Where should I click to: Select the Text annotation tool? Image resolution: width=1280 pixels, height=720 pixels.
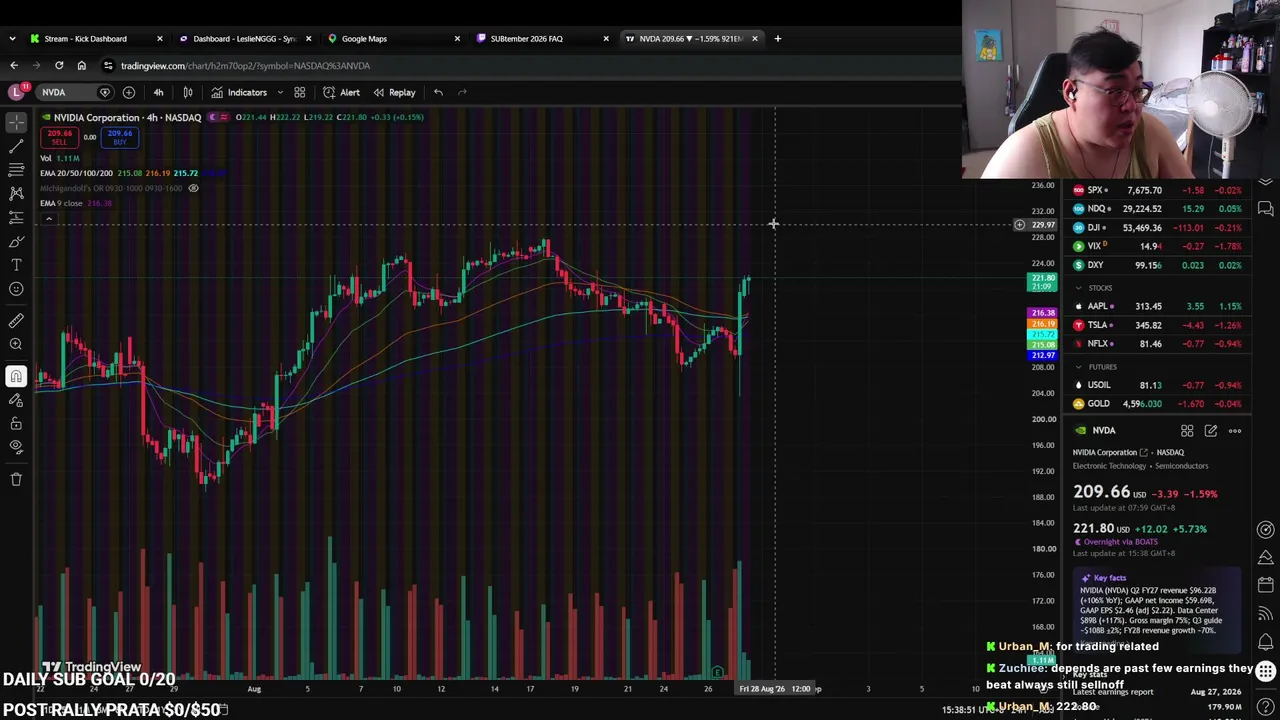point(16,265)
